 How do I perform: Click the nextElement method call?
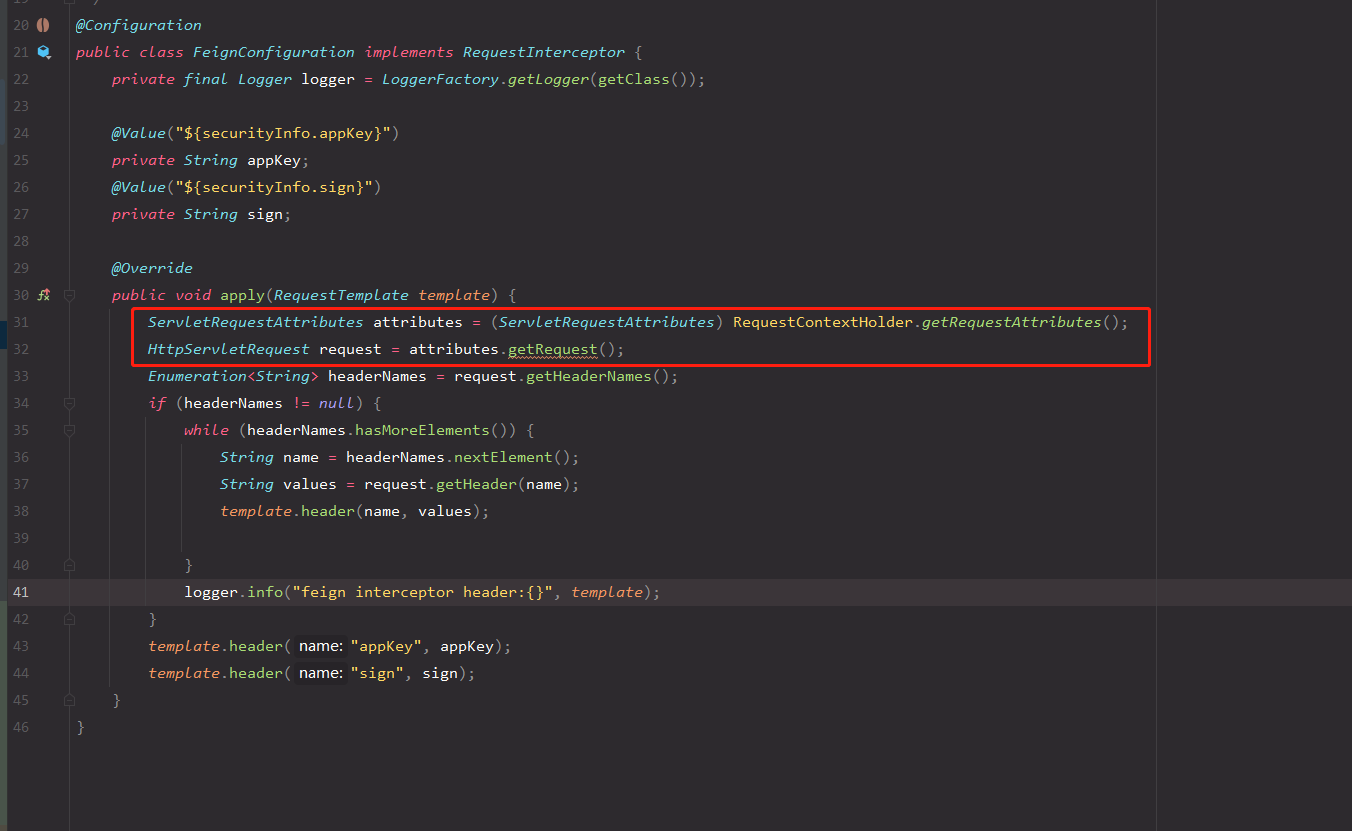point(503,457)
